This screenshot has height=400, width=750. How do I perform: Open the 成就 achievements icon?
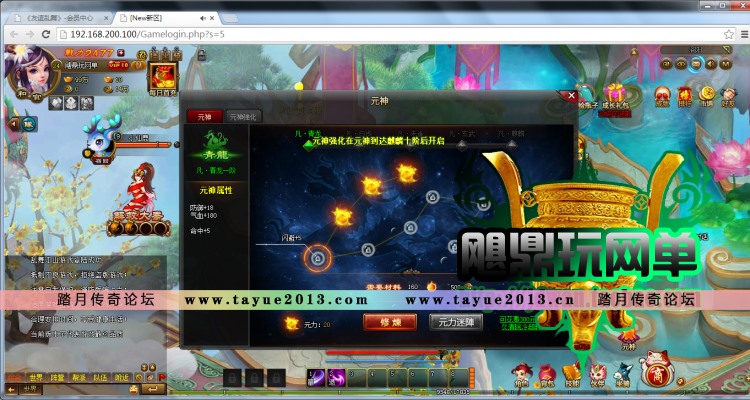point(662,96)
